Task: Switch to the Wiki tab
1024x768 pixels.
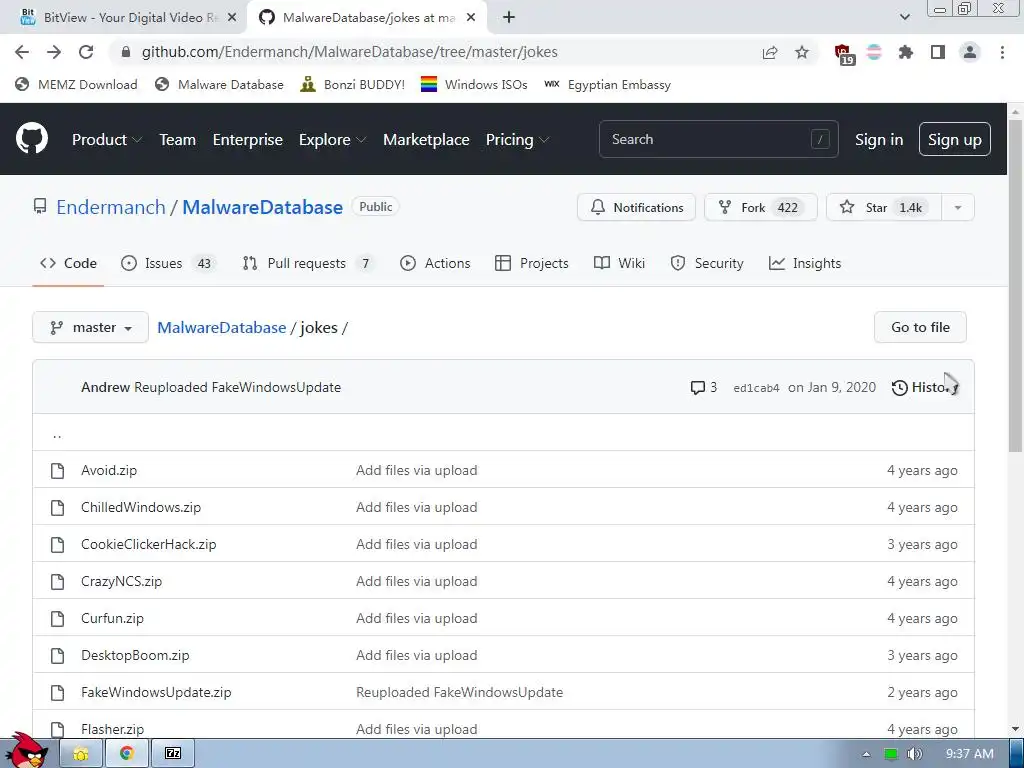Action: click(619, 263)
